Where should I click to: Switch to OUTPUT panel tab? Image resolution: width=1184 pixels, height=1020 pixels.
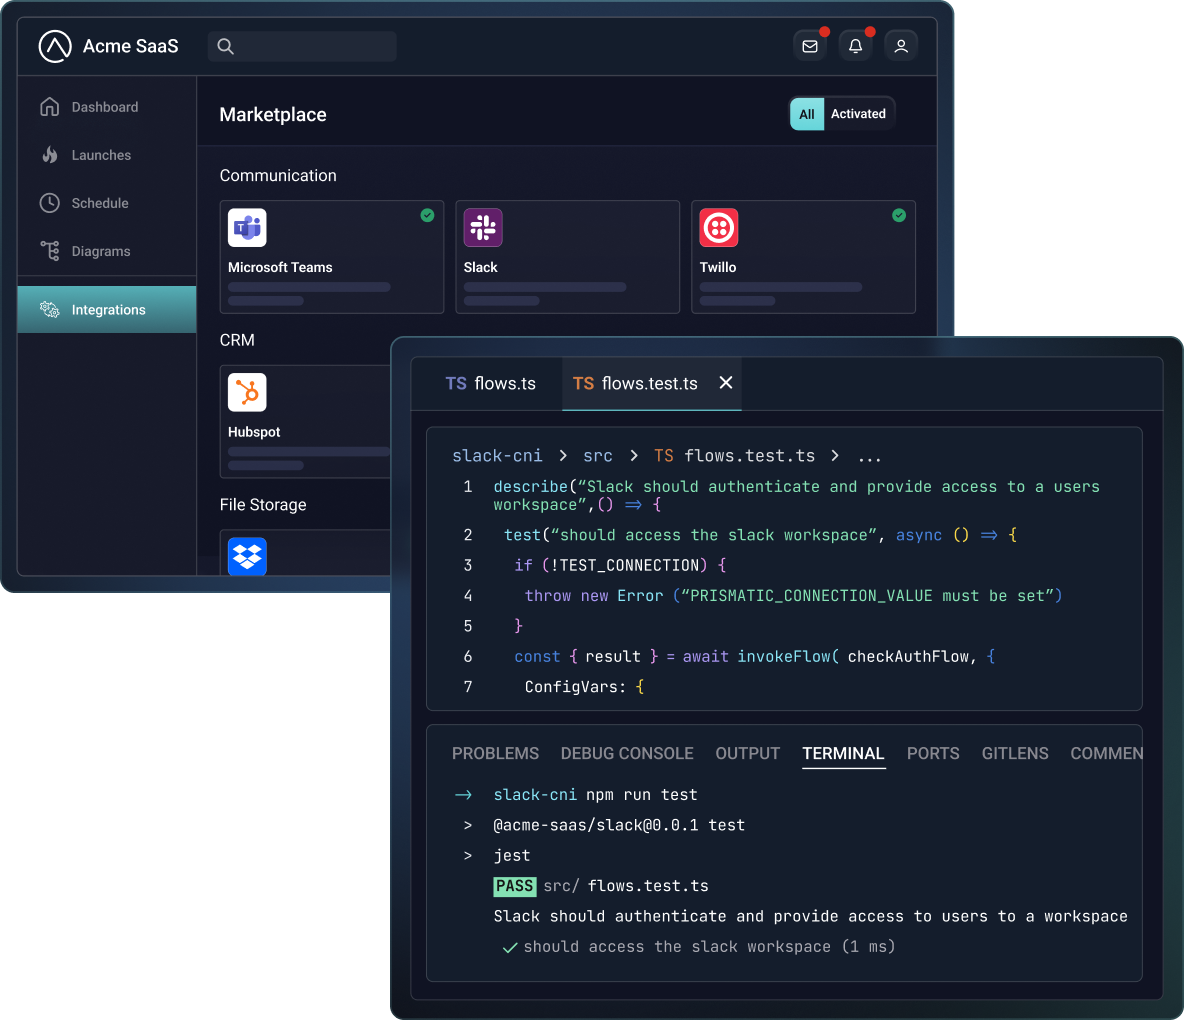(748, 753)
